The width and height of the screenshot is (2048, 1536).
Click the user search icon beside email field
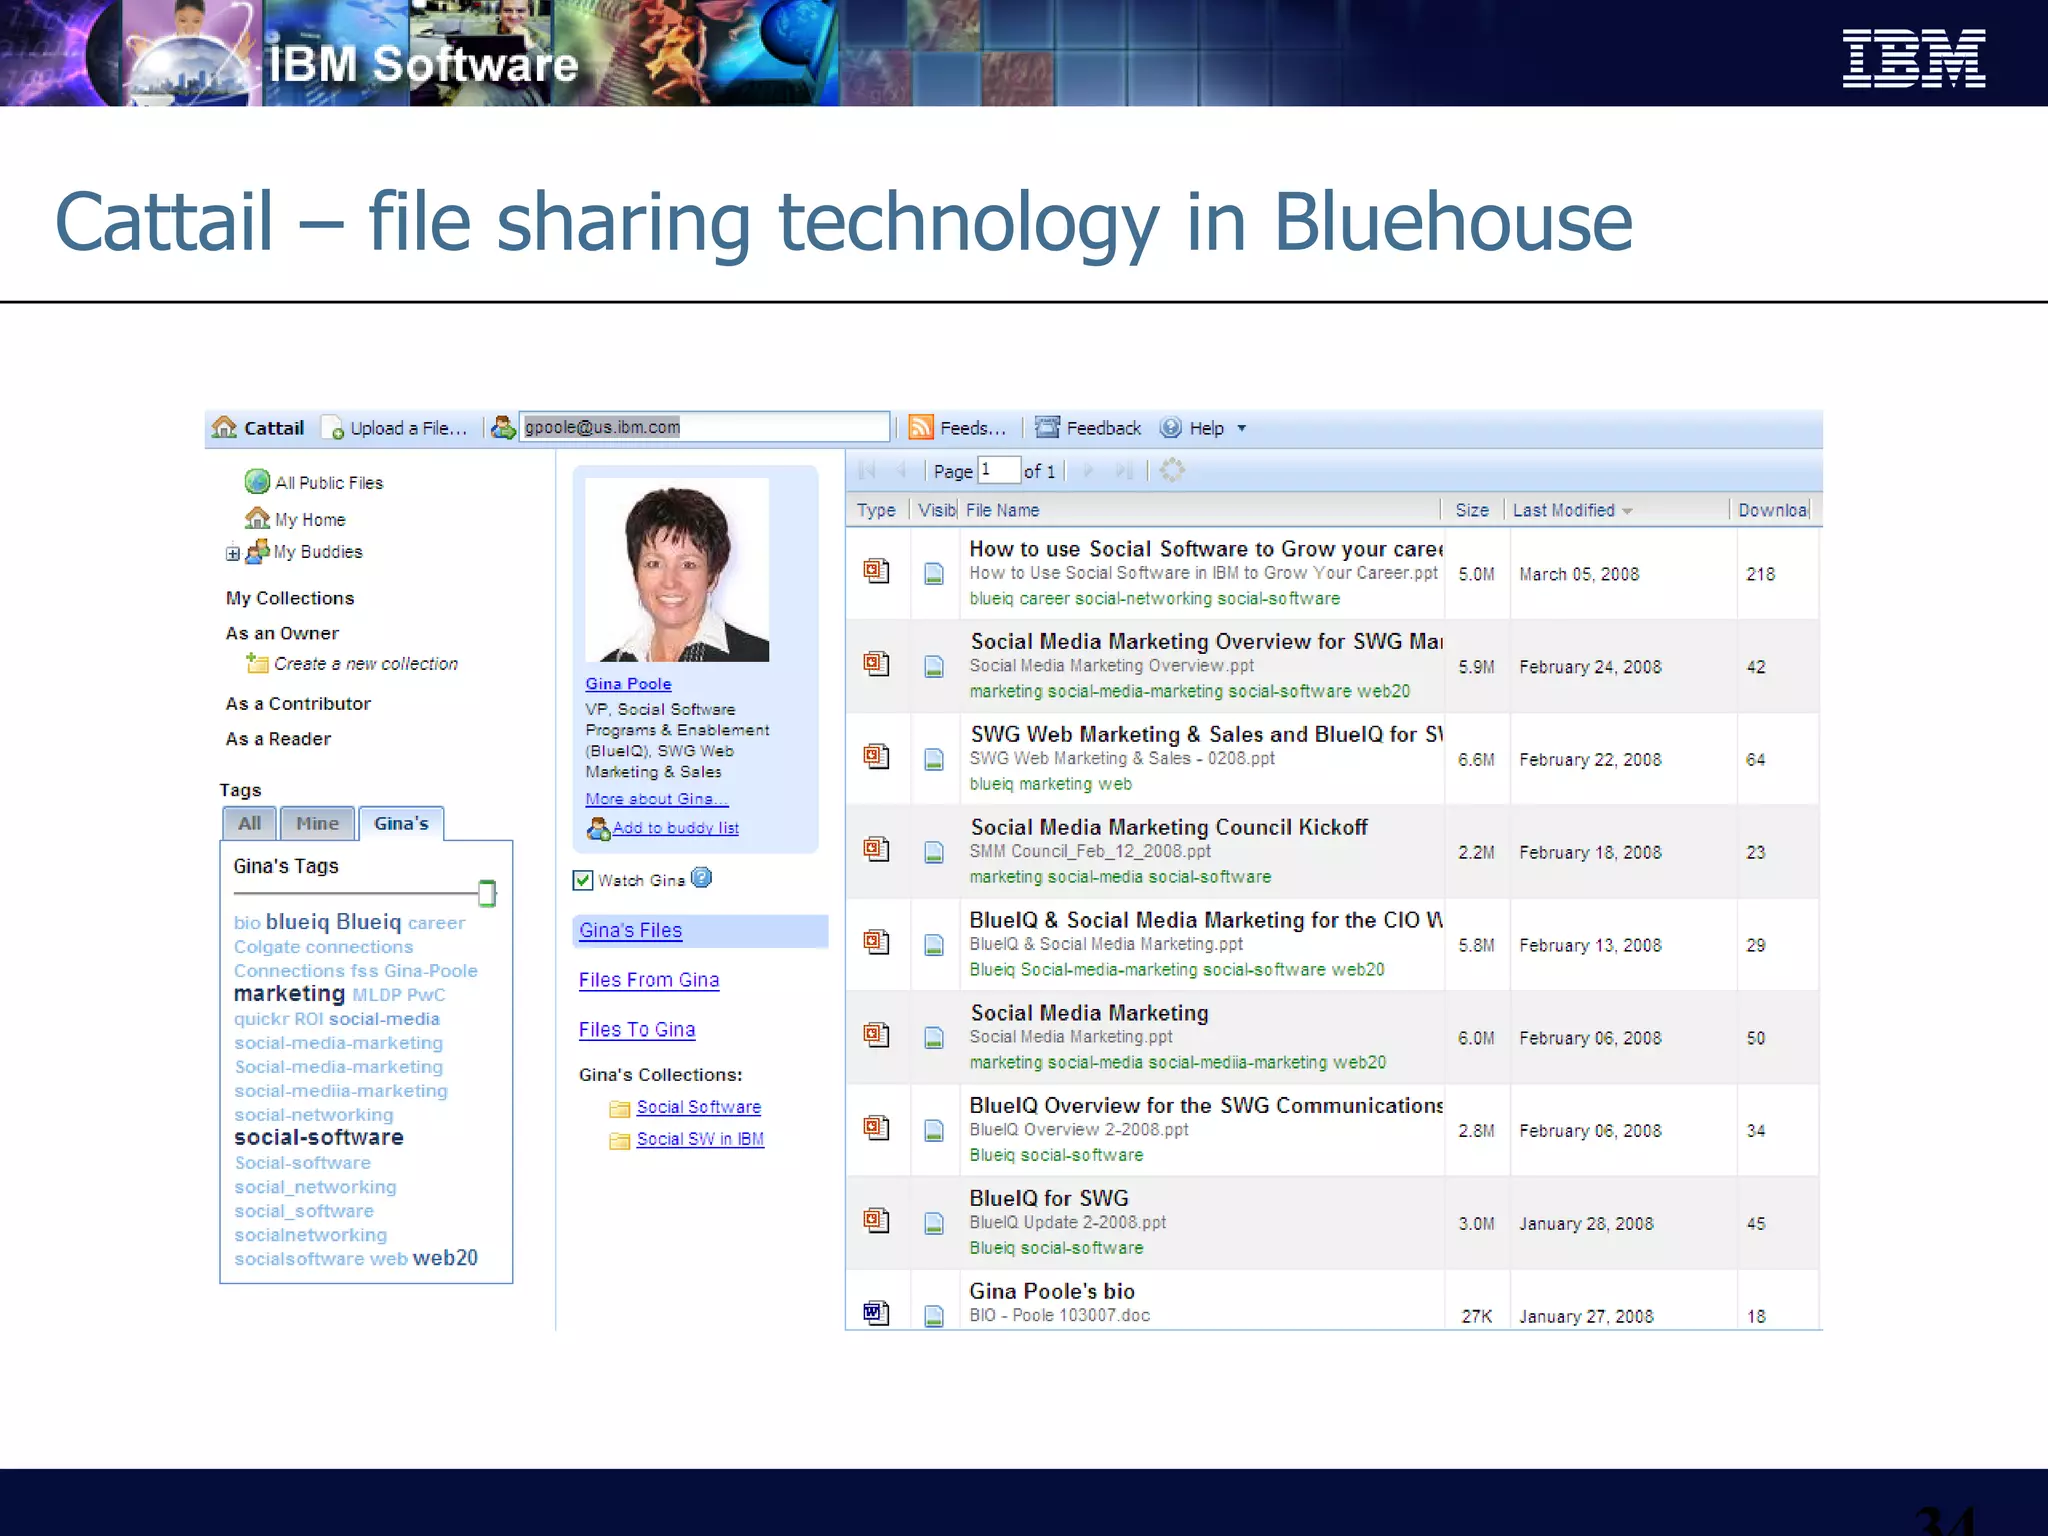(503, 427)
